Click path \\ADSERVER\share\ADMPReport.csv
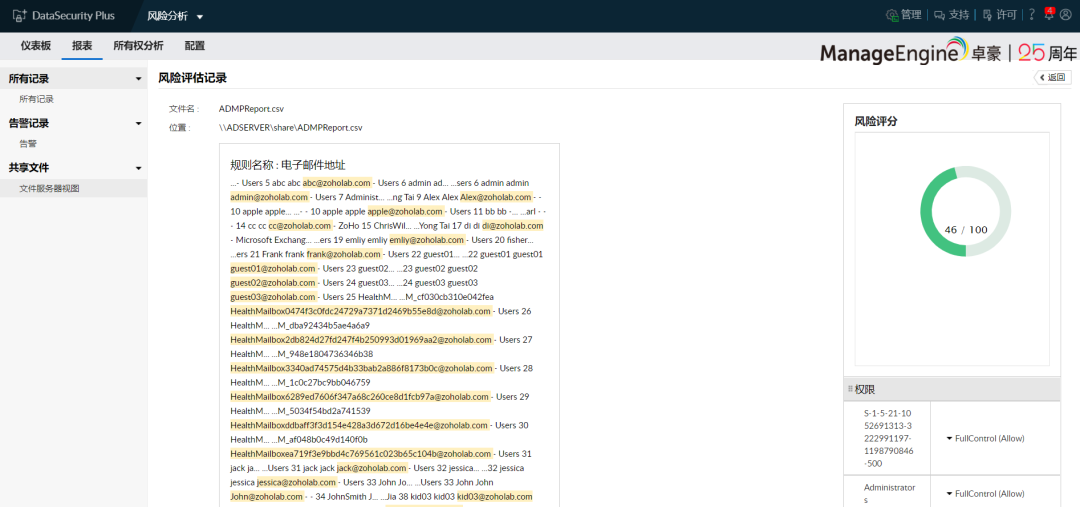 tap(291, 128)
